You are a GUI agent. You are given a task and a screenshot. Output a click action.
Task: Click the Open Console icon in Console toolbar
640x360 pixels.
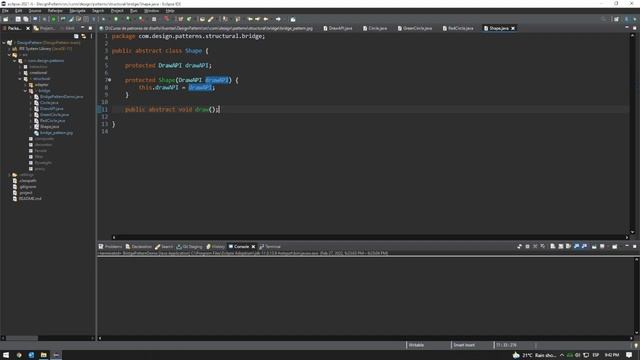(615, 247)
